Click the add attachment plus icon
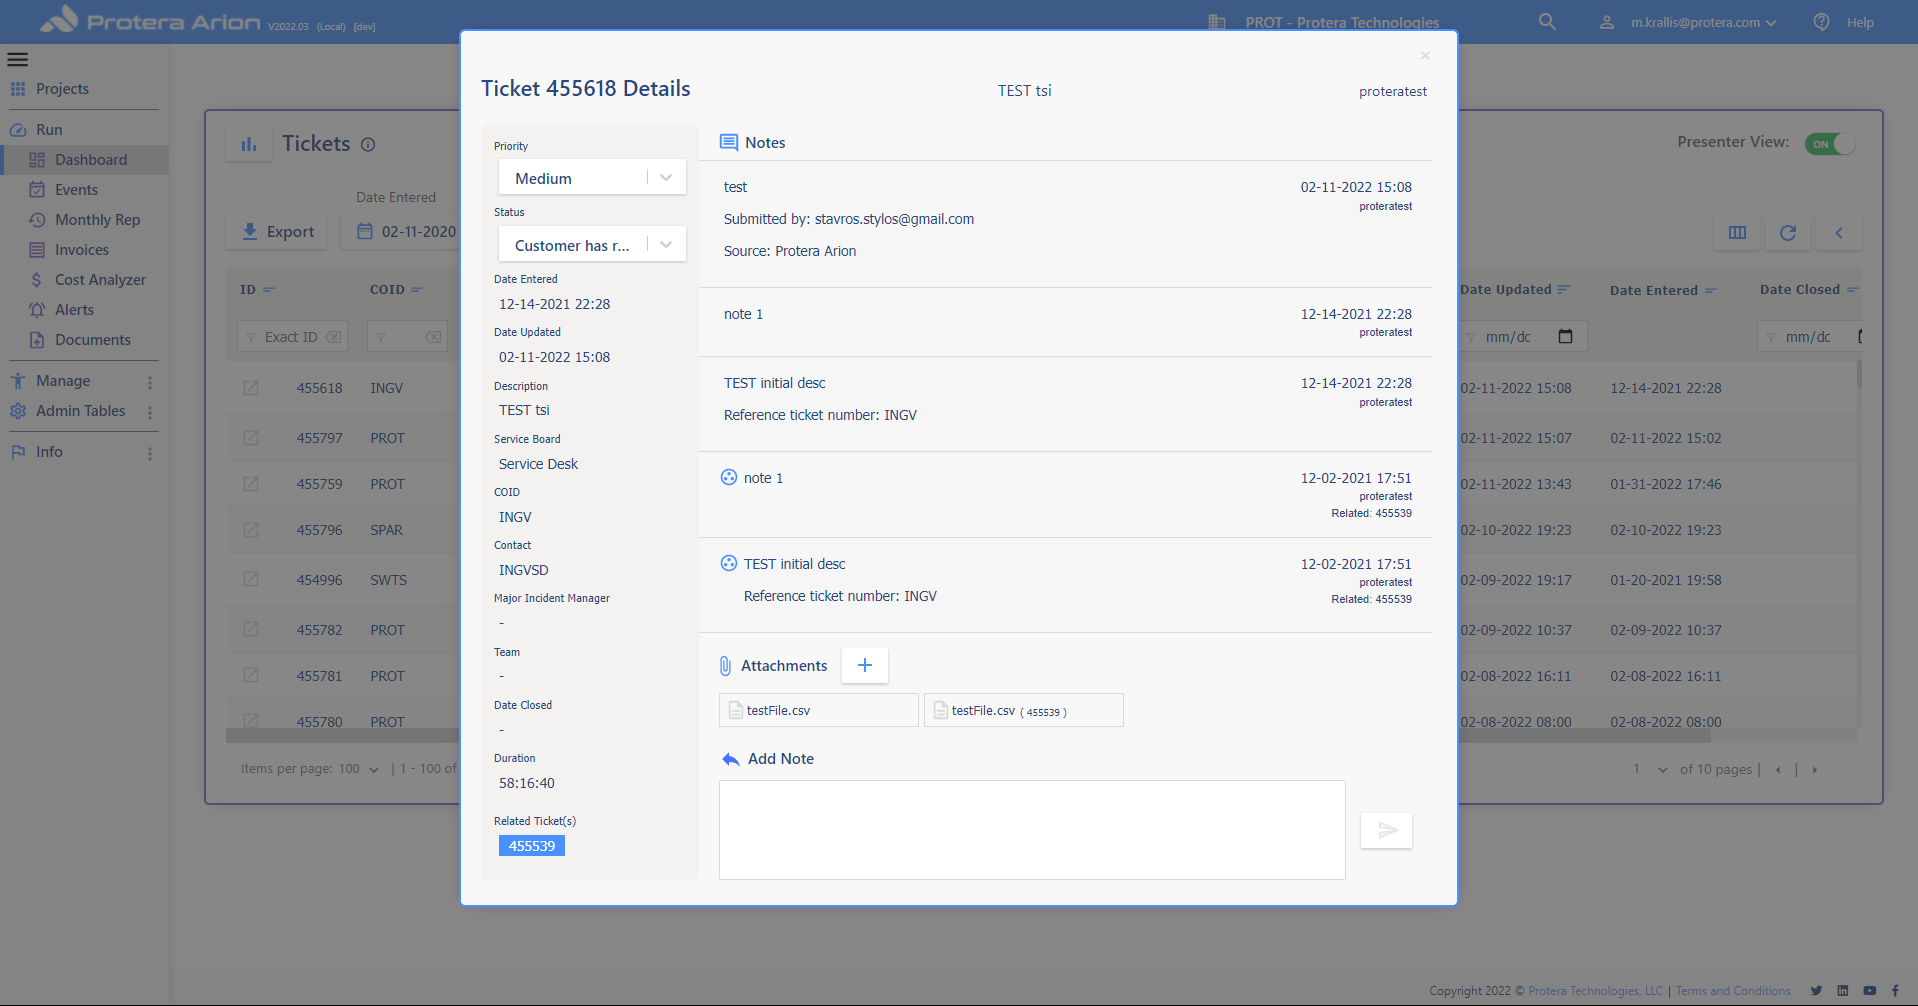The width and height of the screenshot is (1918, 1006). [865, 666]
